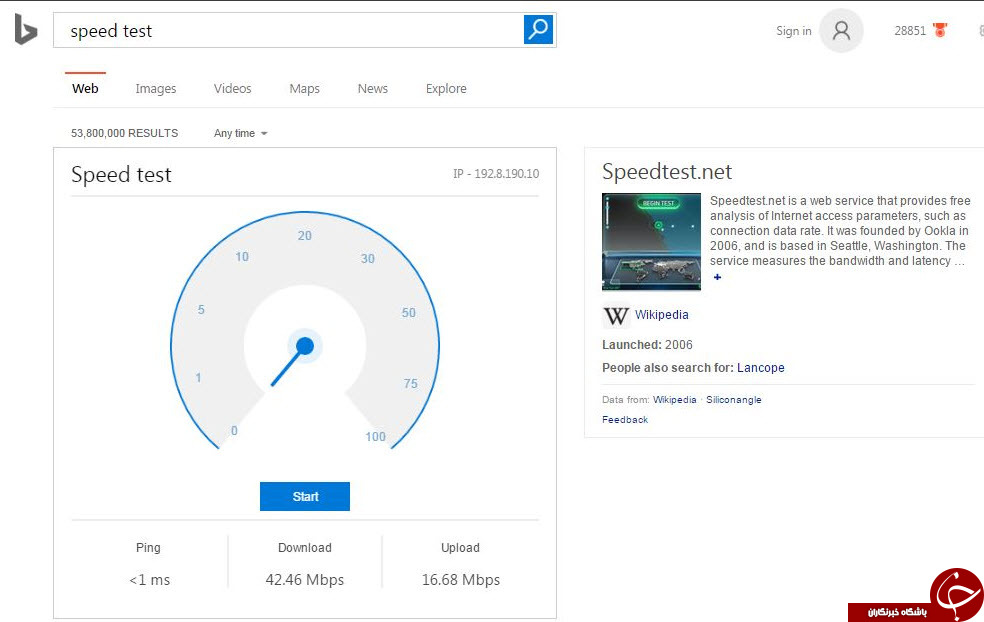Switch to the Videos tab
This screenshot has height=622, width=984.
232,88
